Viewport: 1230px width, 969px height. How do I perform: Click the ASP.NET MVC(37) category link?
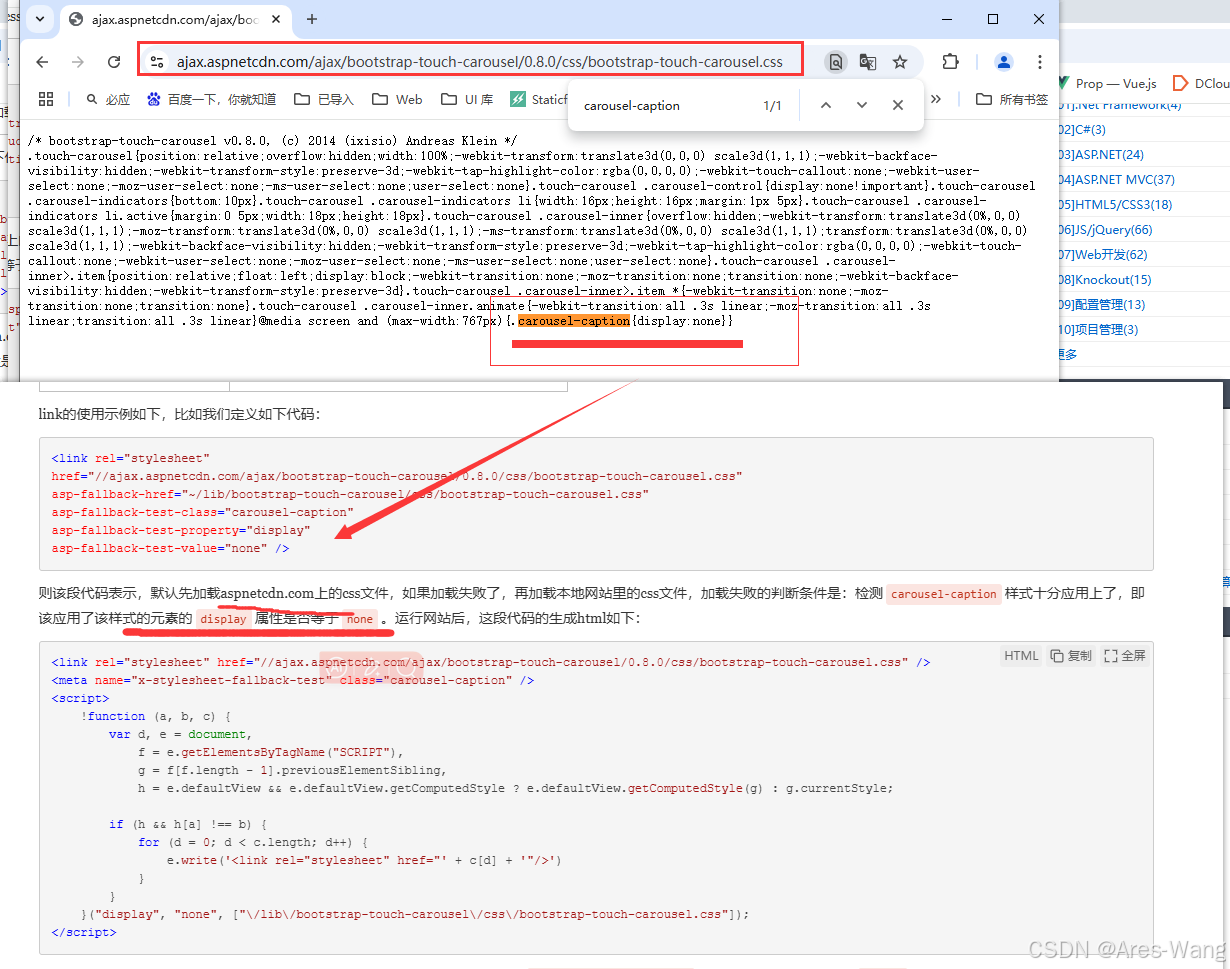tap(1115, 179)
